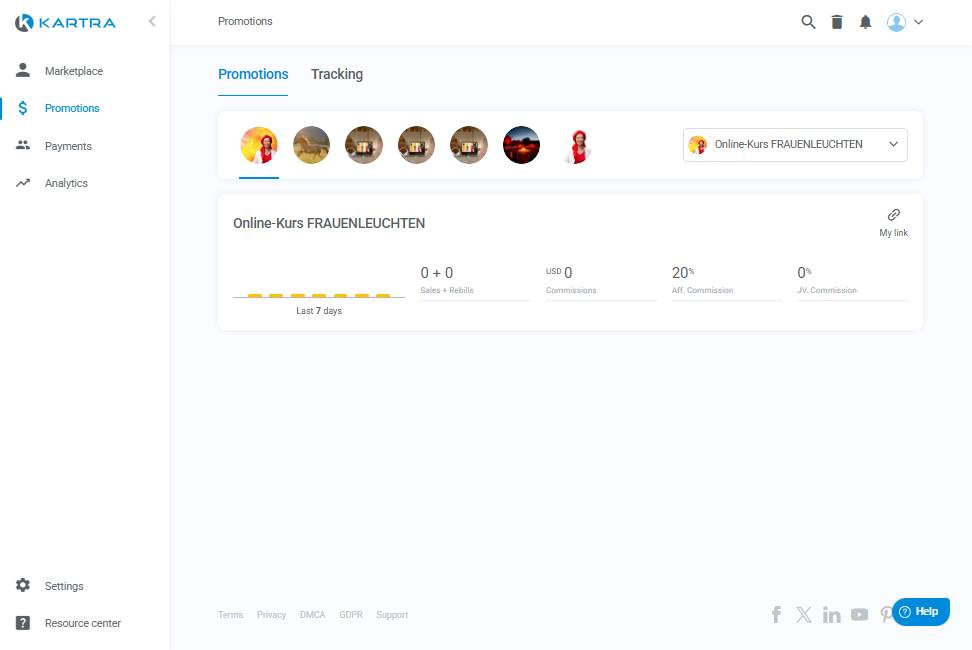The image size is (972, 650).
Task: Click the Marketplace person icon
Action: tap(23, 70)
